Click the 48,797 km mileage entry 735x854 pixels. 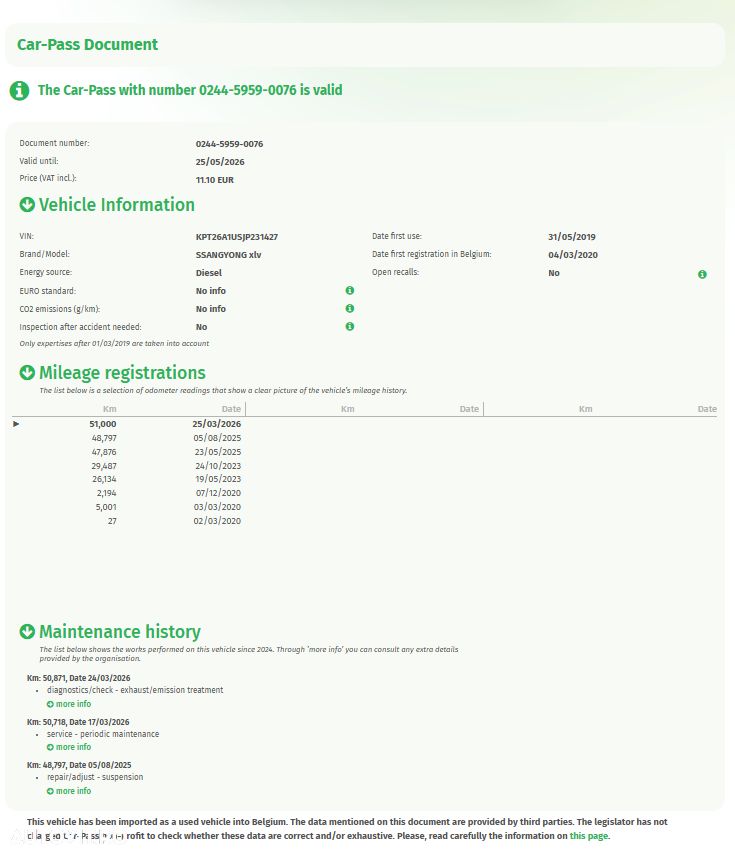(104, 438)
